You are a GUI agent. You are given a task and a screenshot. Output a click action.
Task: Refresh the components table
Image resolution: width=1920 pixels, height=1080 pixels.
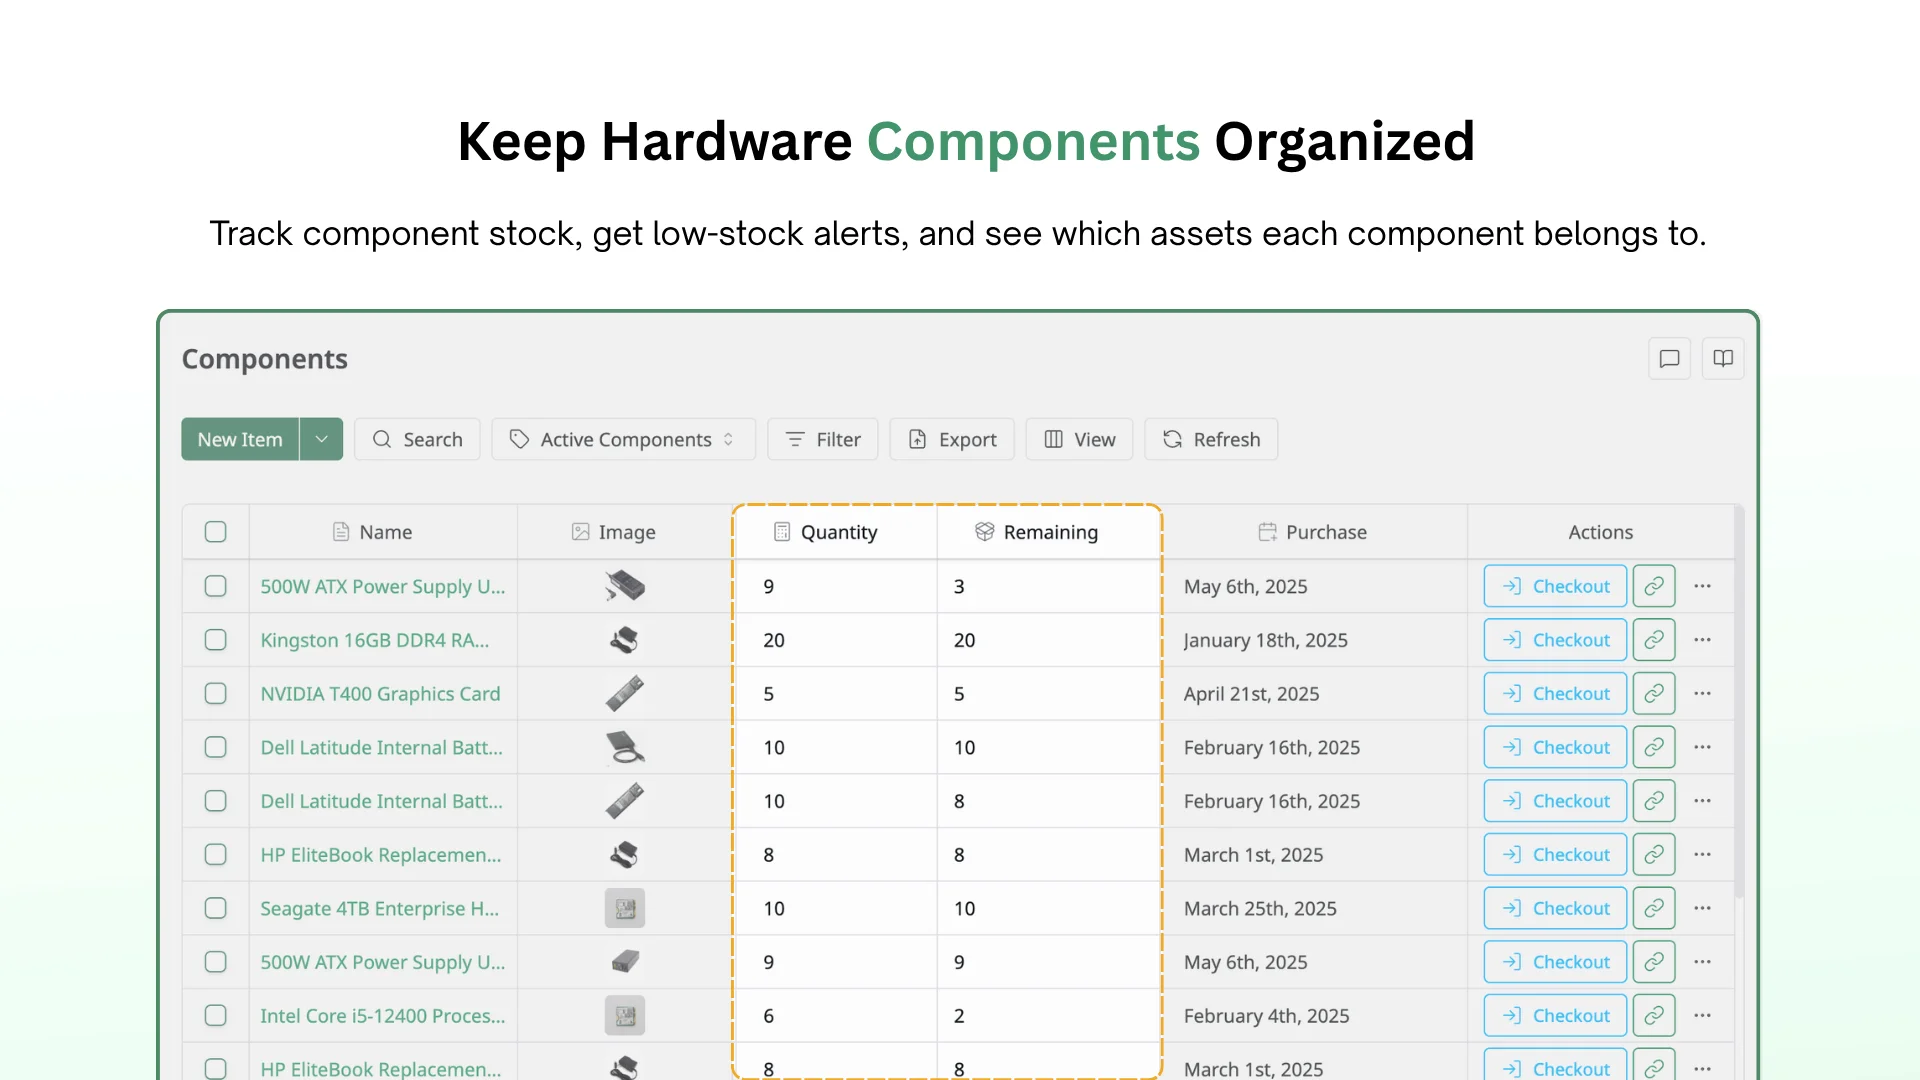click(1211, 439)
